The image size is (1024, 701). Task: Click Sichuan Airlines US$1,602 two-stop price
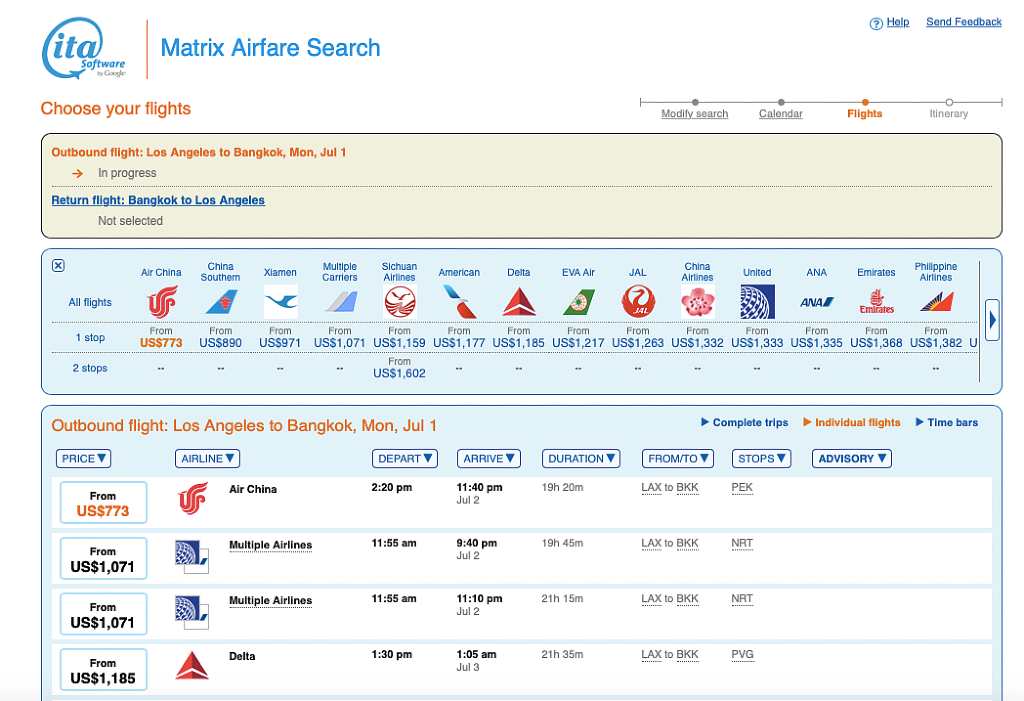[x=400, y=374]
